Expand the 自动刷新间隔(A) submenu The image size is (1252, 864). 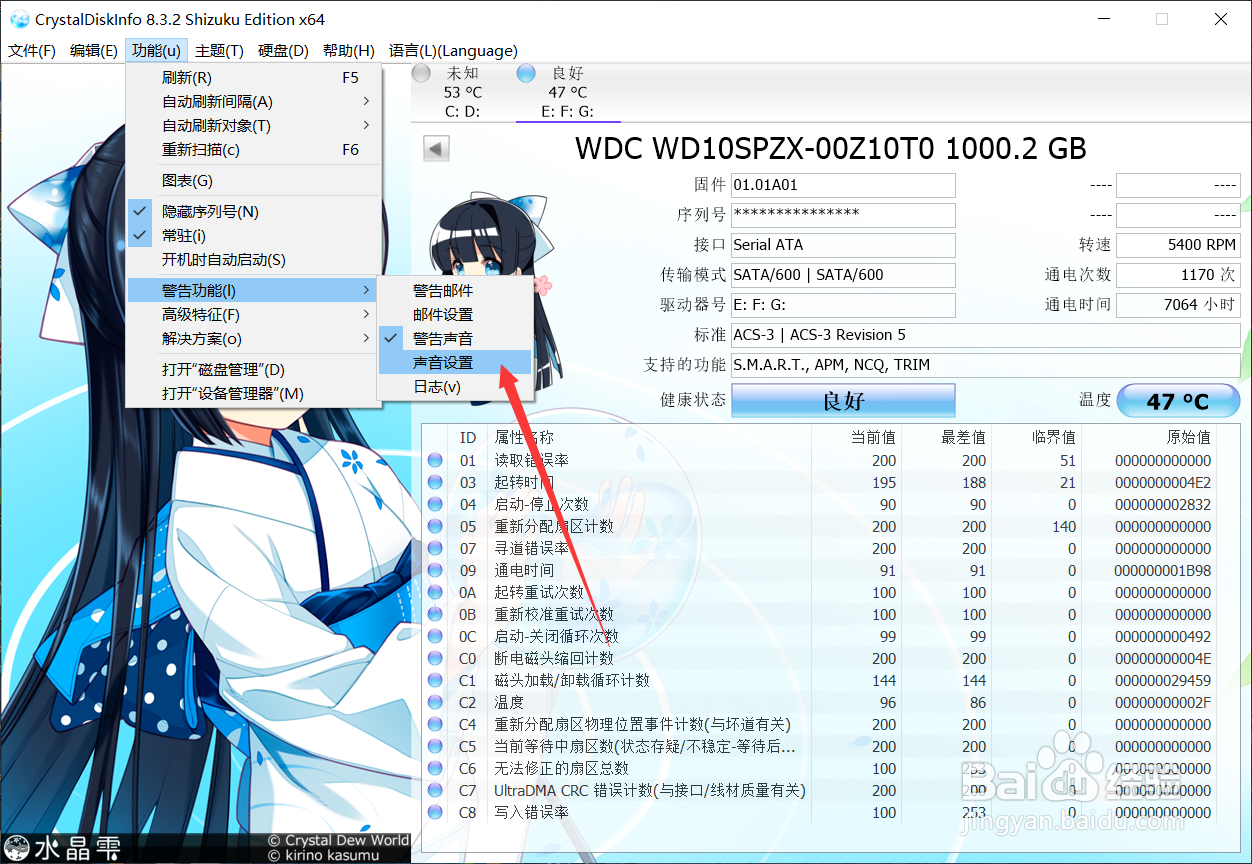(253, 102)
